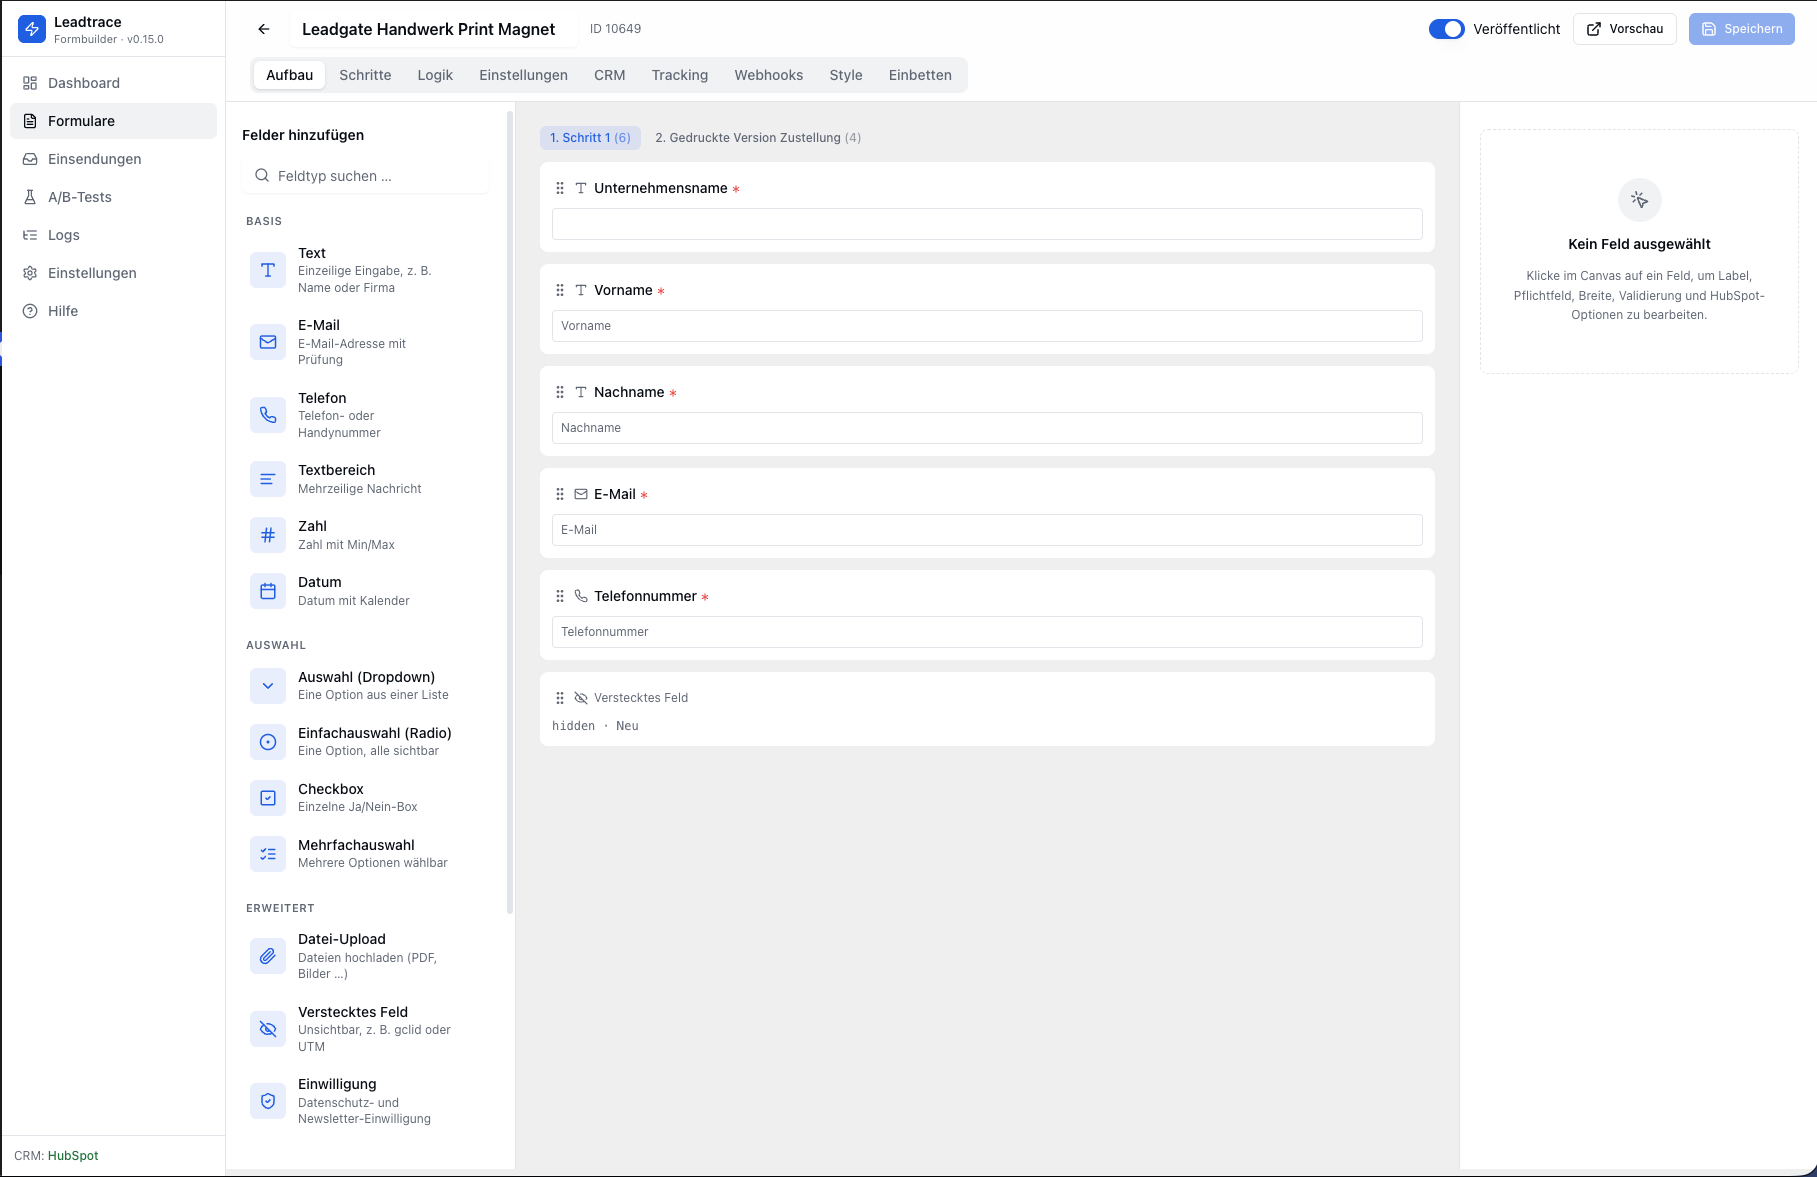Open Hilfe in the sidebar
Viewport: 1817px width, 1177px height.
[x=113, y=311]
